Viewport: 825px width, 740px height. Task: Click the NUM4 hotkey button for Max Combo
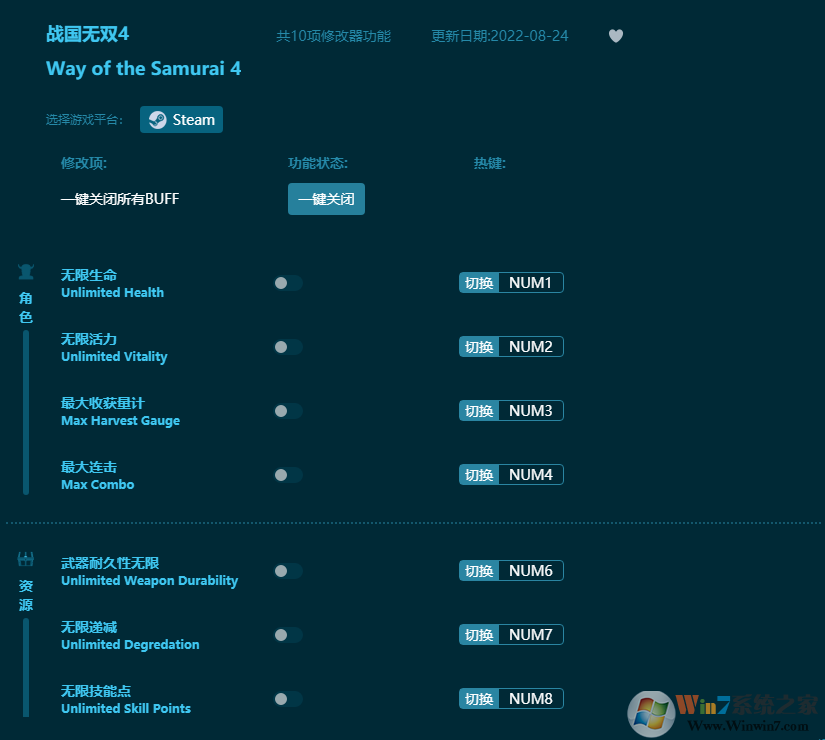click(x=511, y=474)
